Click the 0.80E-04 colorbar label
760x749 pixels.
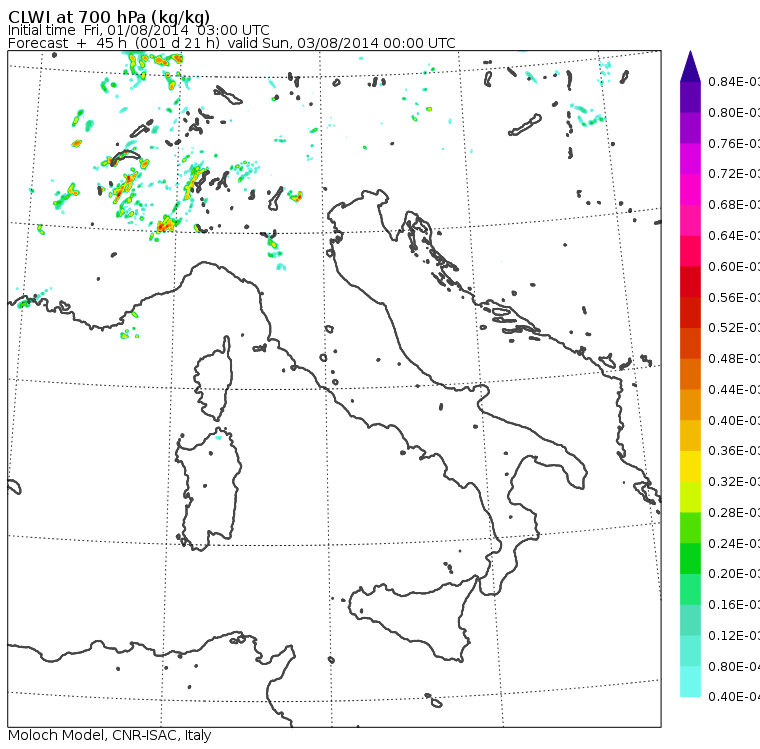click(x=734, y=667)
